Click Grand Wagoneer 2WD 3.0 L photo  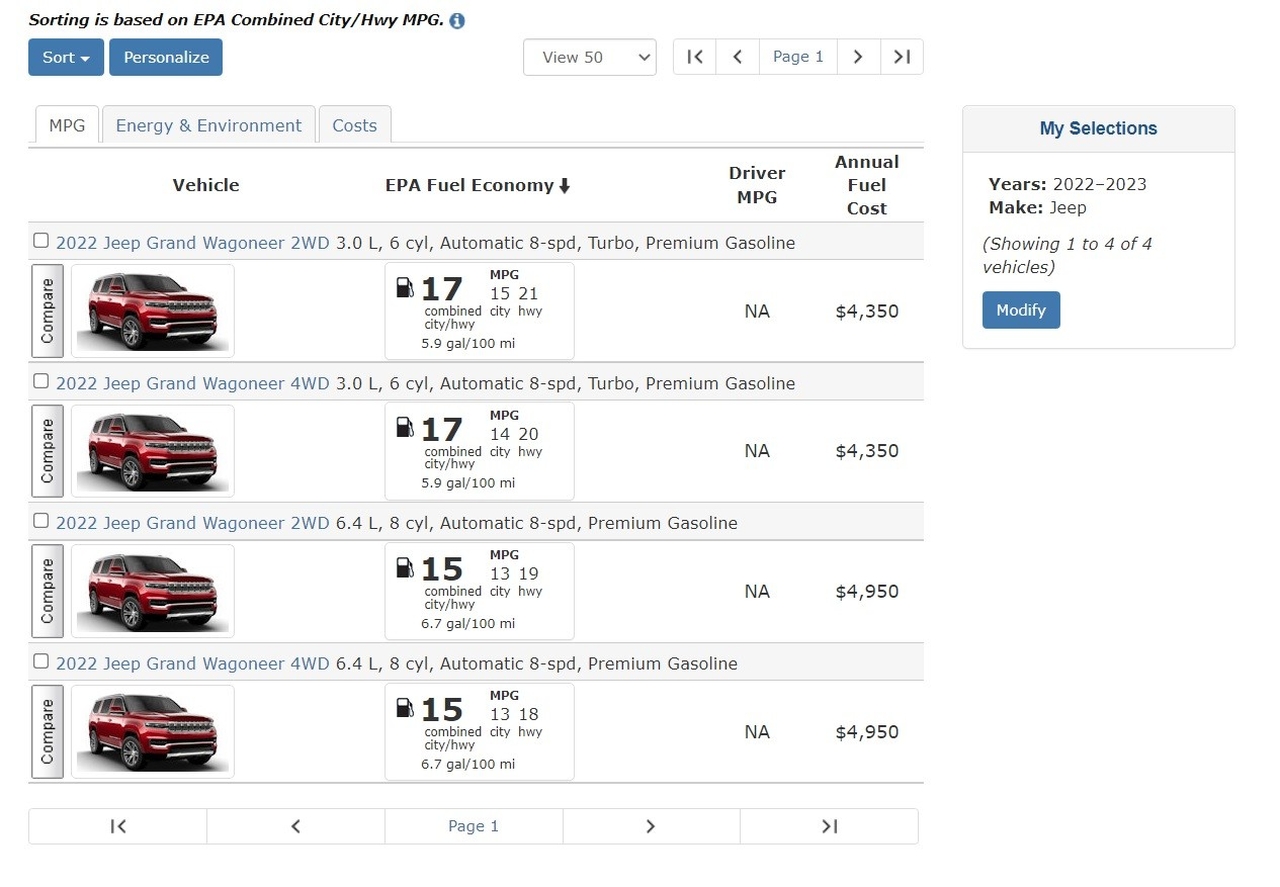tap(152, 311)
